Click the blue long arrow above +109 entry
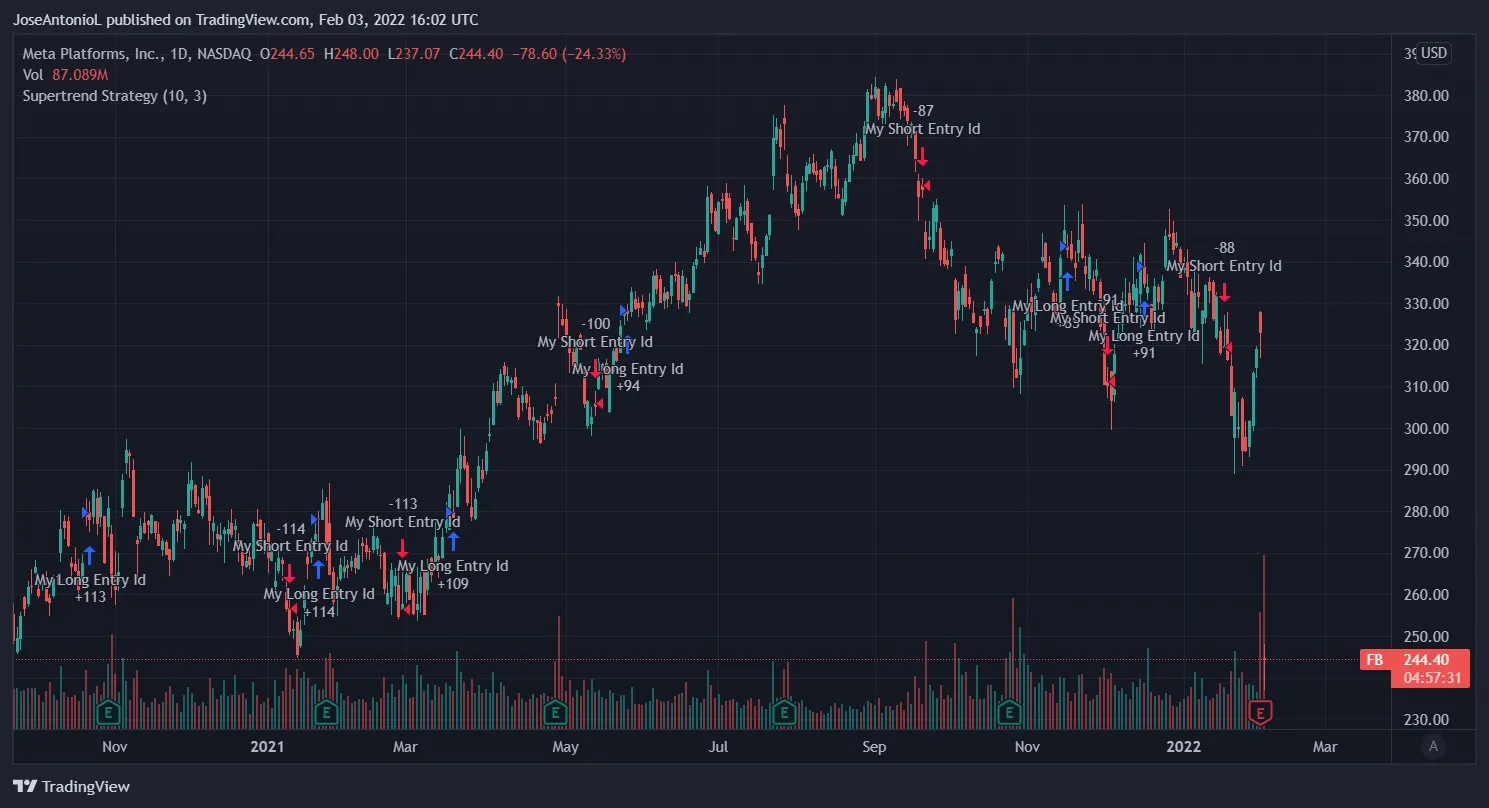The height and width of the screenshot is (808, 1489). (x=453, y=542)
